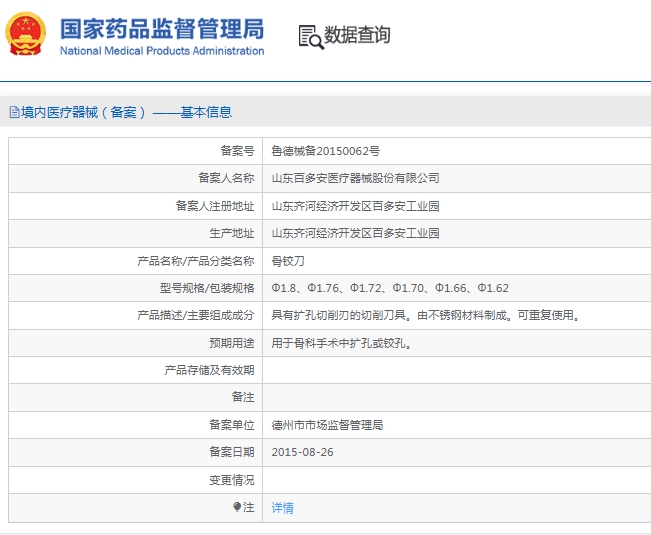
Task: Select the 生产地址 label
Action: 232,233
